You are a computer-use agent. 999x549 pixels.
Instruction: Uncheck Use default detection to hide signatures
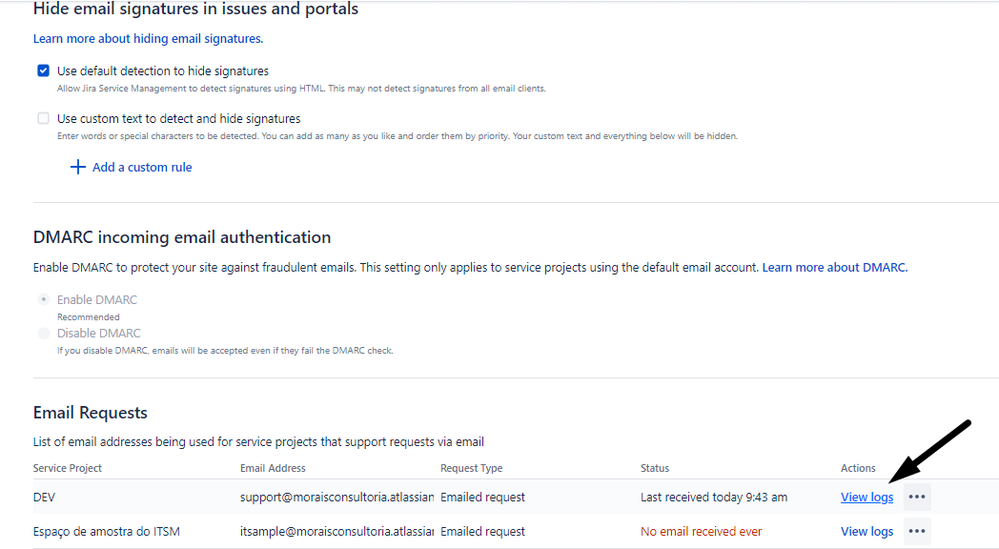point(43,71)
